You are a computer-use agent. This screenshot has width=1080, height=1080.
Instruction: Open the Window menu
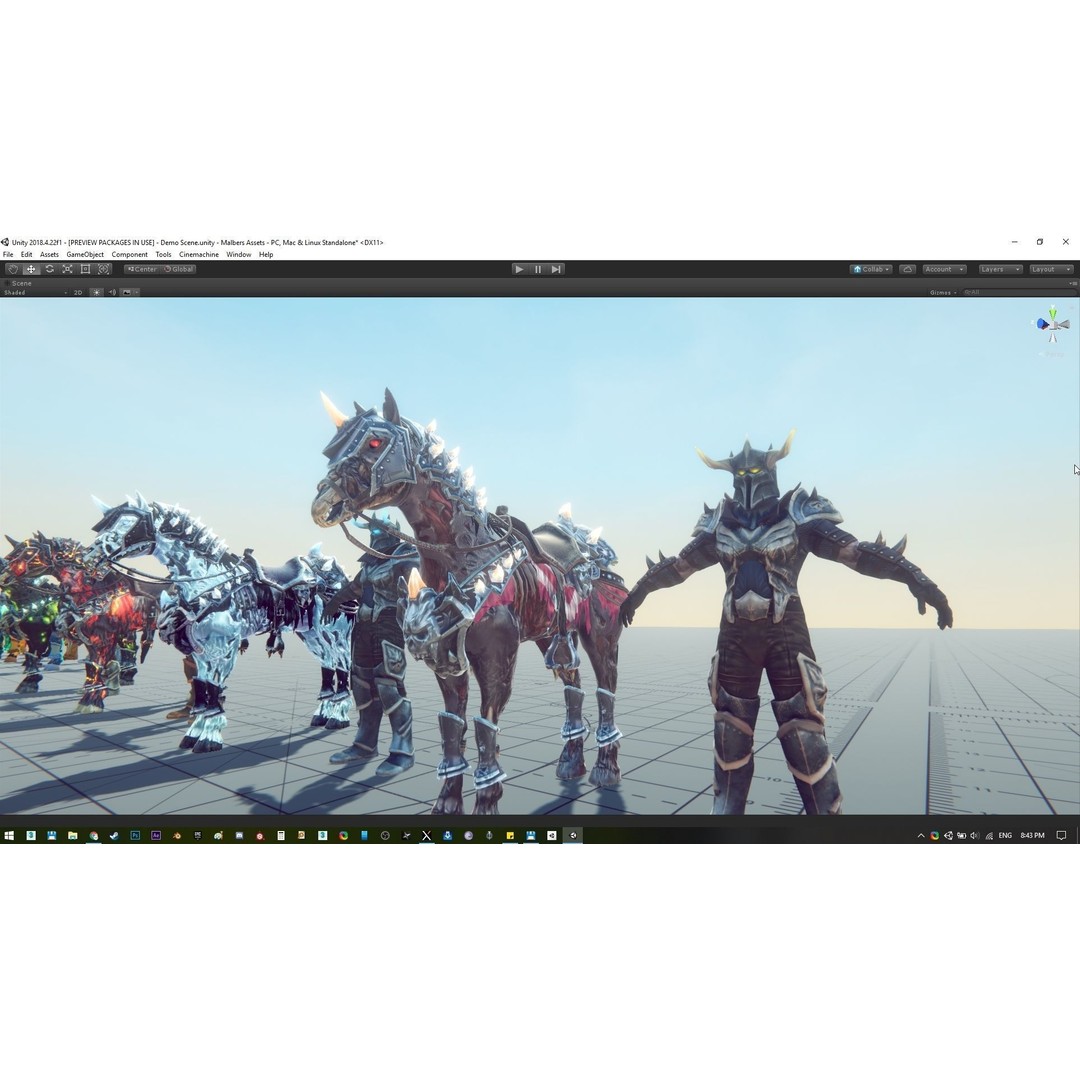[238, 255]
